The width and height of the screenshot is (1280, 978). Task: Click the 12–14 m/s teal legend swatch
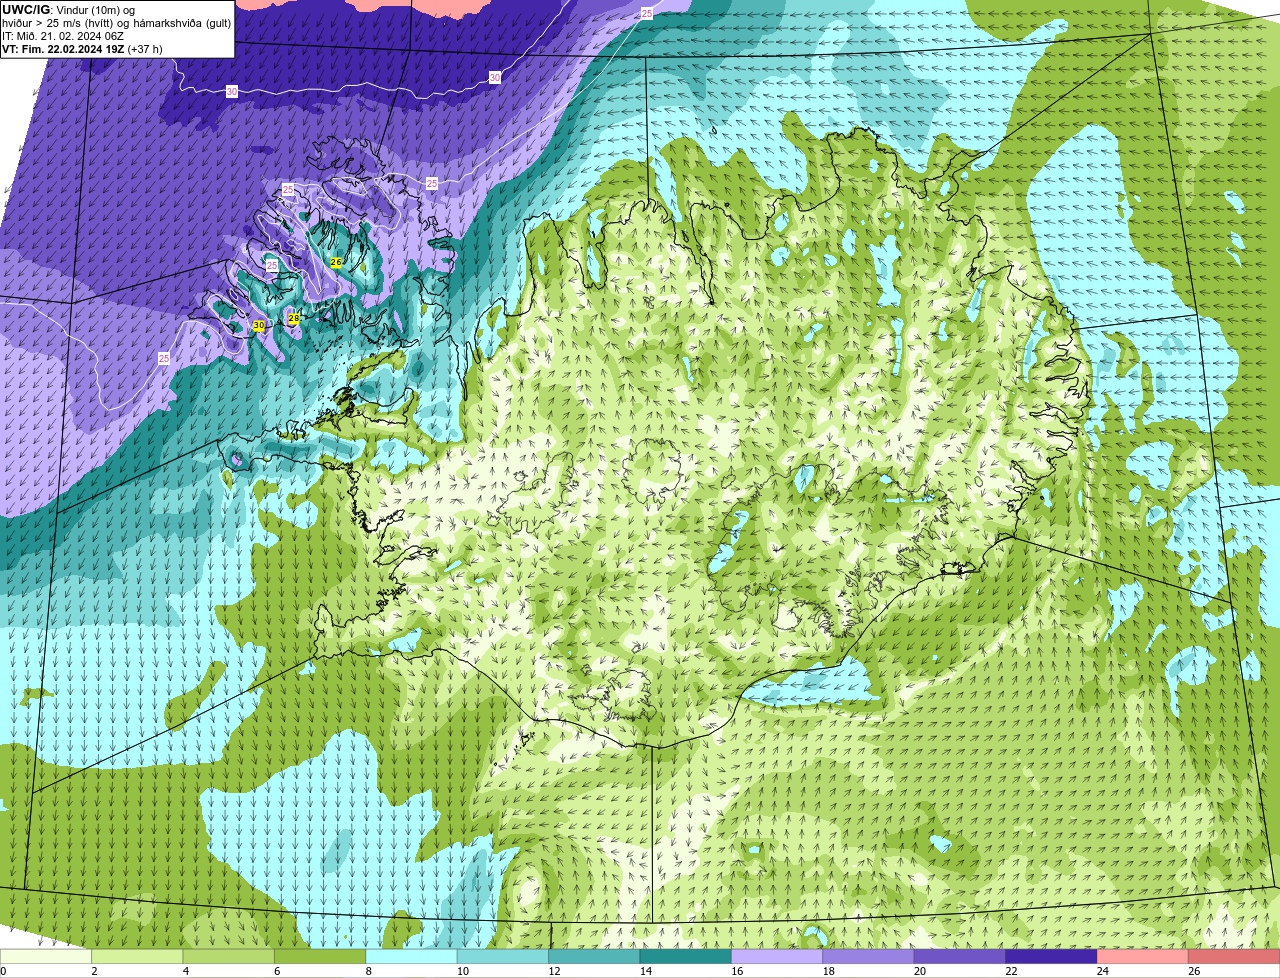(x=594, y=956)
